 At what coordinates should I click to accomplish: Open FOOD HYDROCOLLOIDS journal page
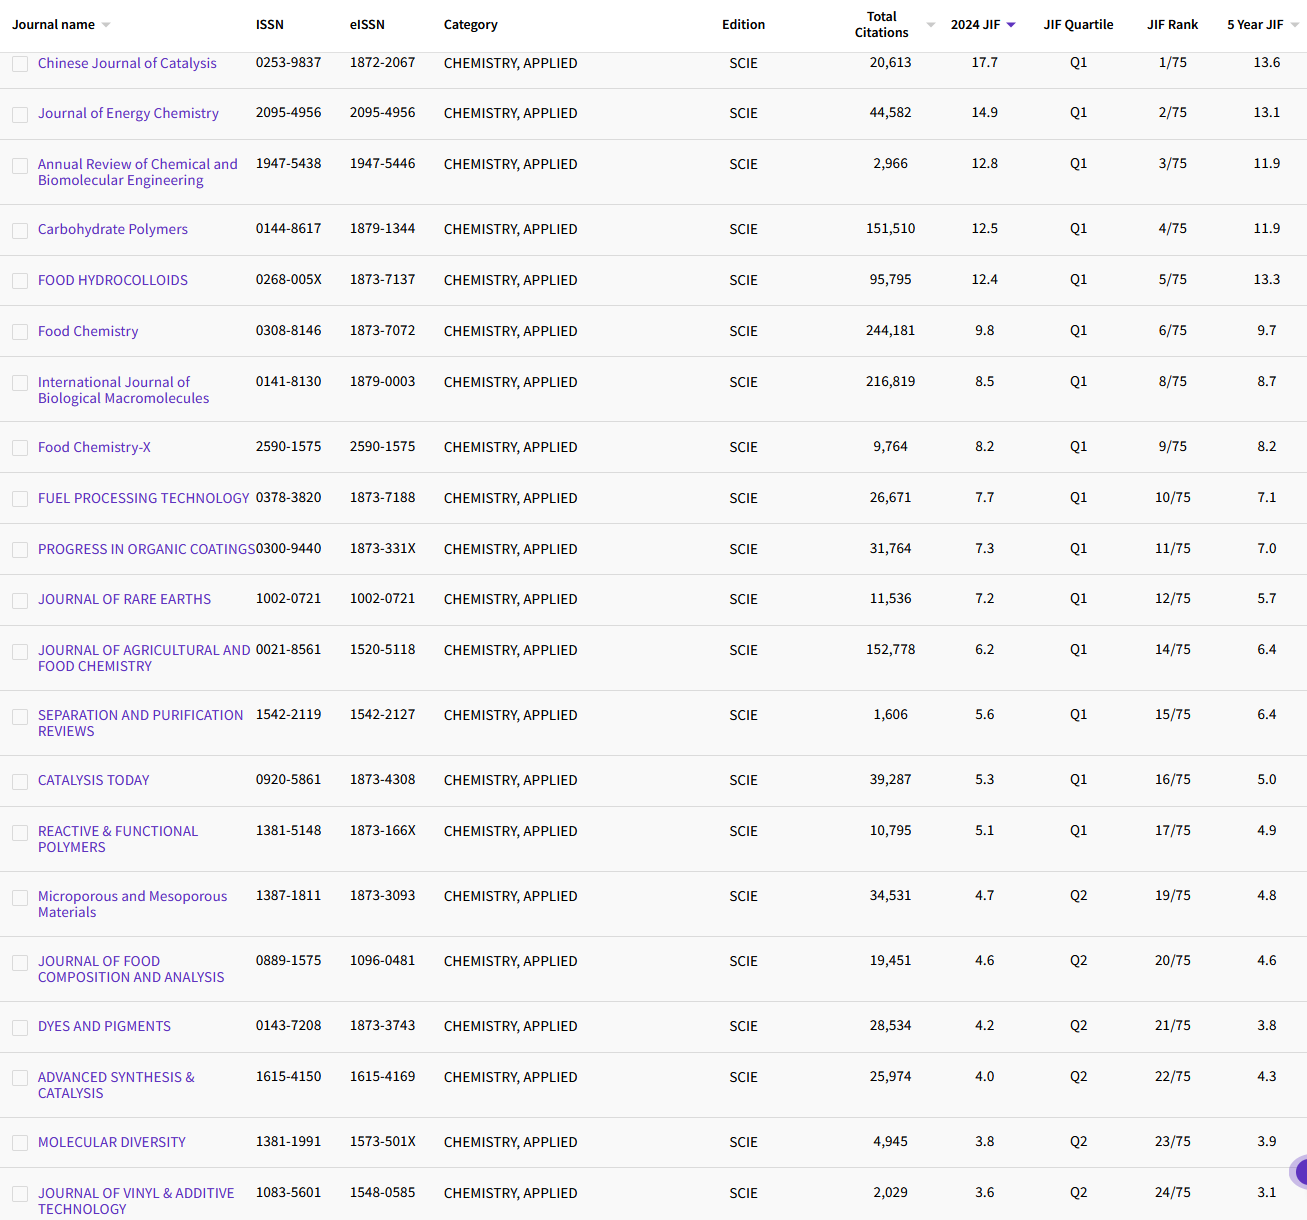click(x=113, y=280)
